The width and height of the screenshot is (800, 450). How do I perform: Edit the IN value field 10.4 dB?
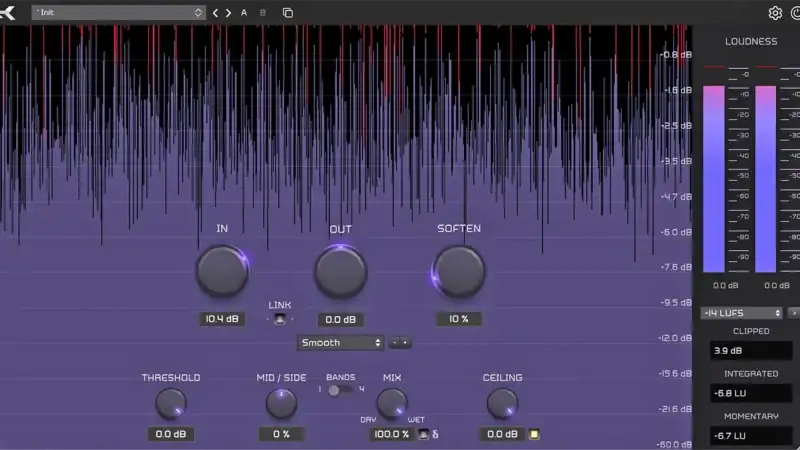(222, 319)
